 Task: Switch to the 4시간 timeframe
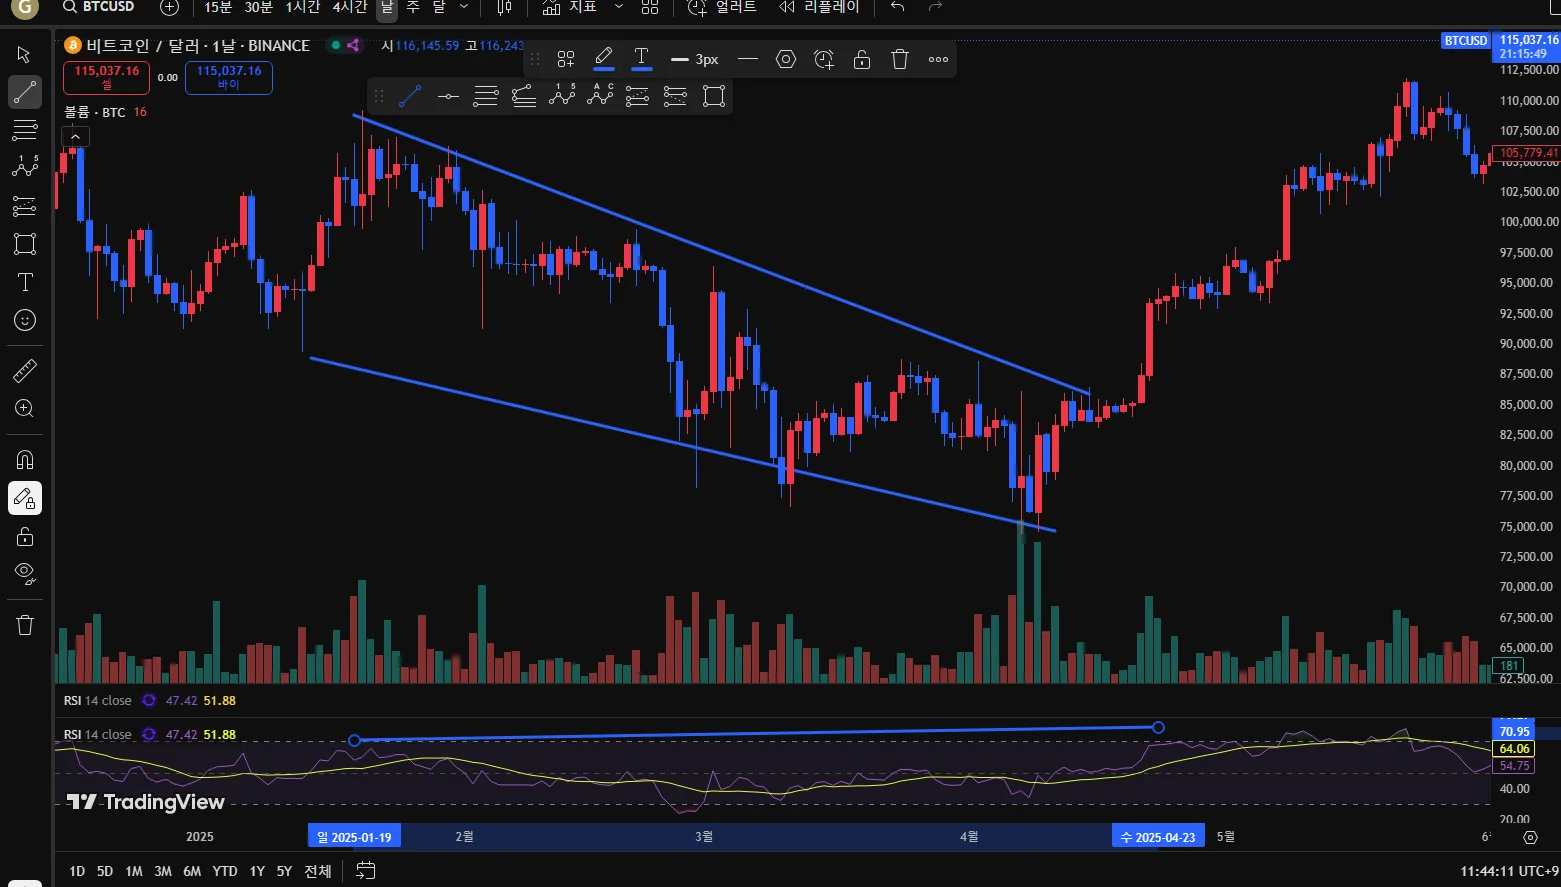tap(350, 7)
